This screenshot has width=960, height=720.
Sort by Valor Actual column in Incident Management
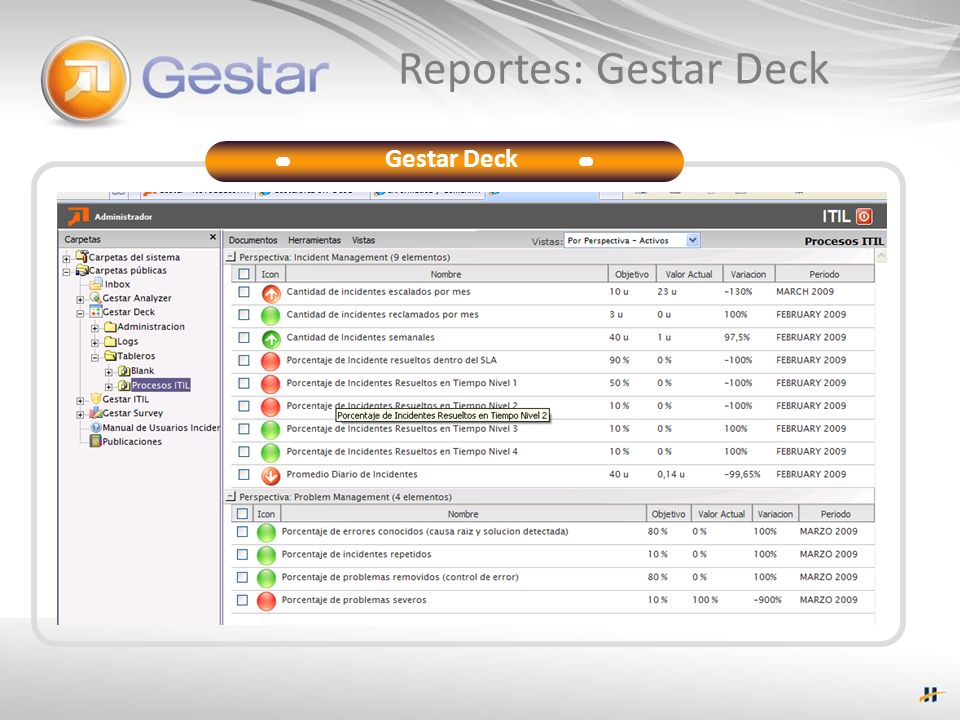tap(689, 274)
